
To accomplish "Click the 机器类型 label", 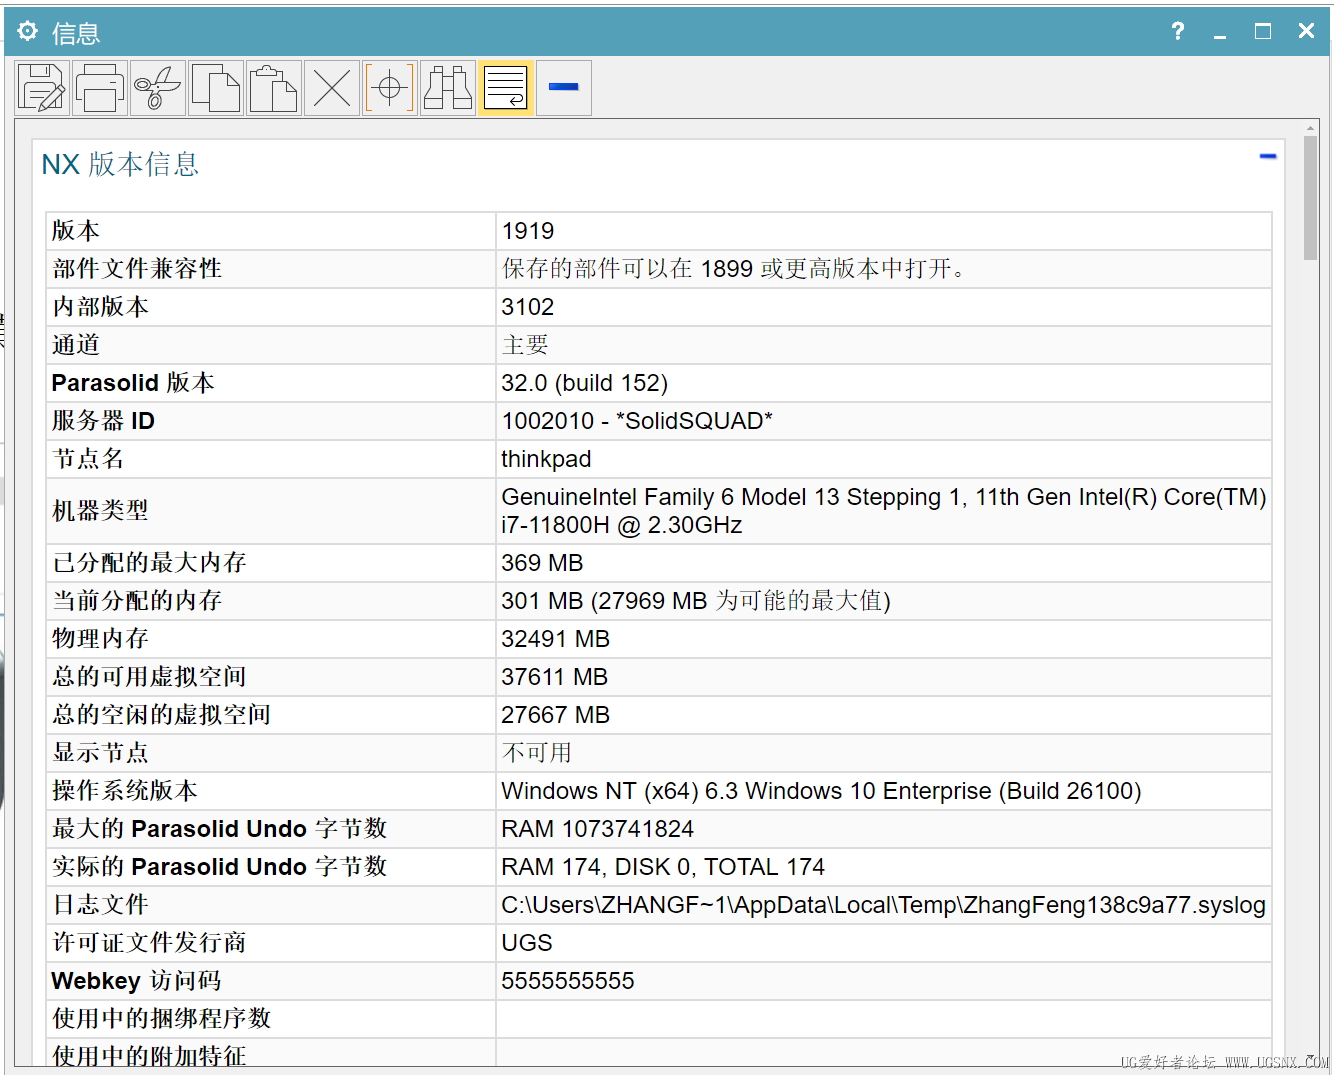I will (100, 511).
